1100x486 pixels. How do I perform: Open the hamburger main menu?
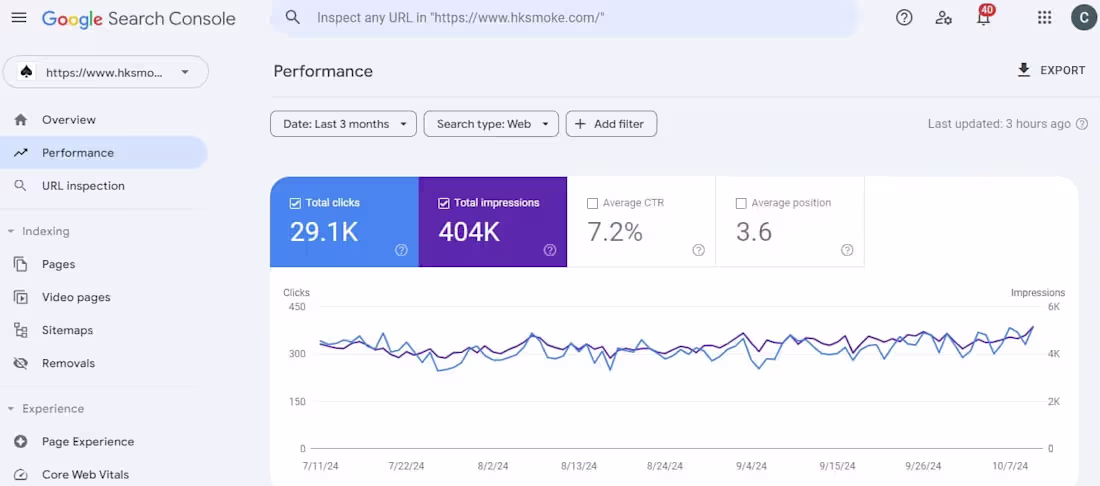pos(19,18)
